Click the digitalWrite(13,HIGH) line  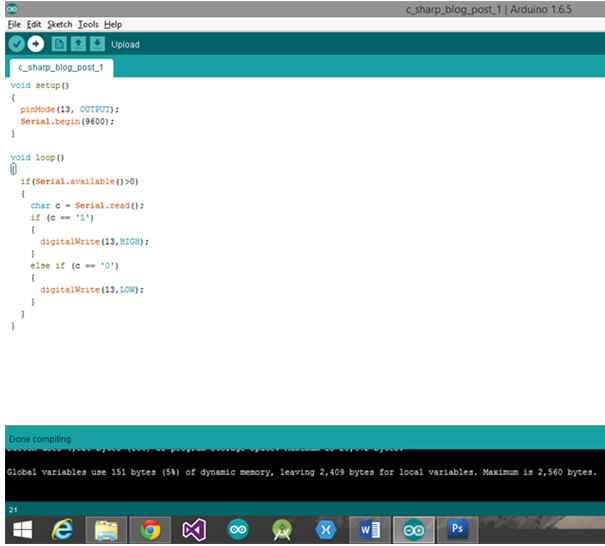point(95,242)
